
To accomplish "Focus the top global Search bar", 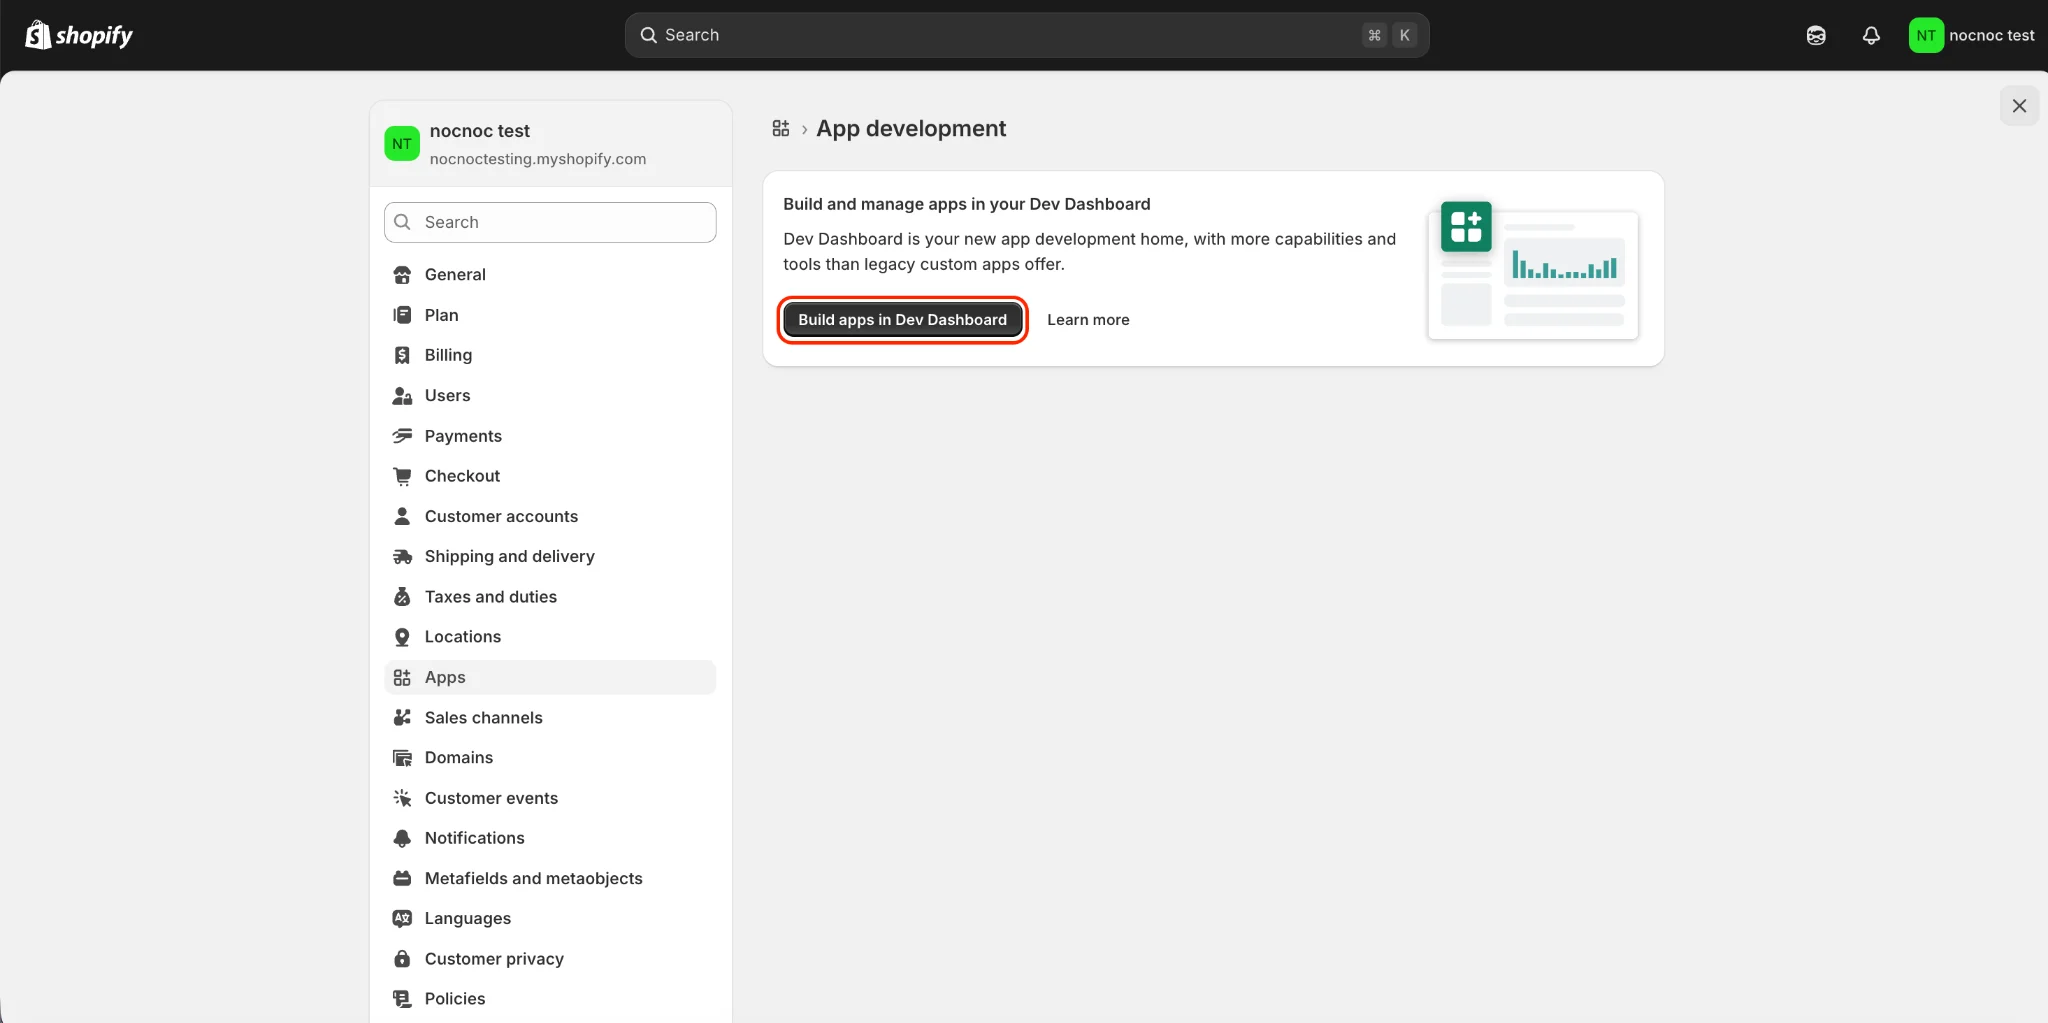I will [1027, 35].
